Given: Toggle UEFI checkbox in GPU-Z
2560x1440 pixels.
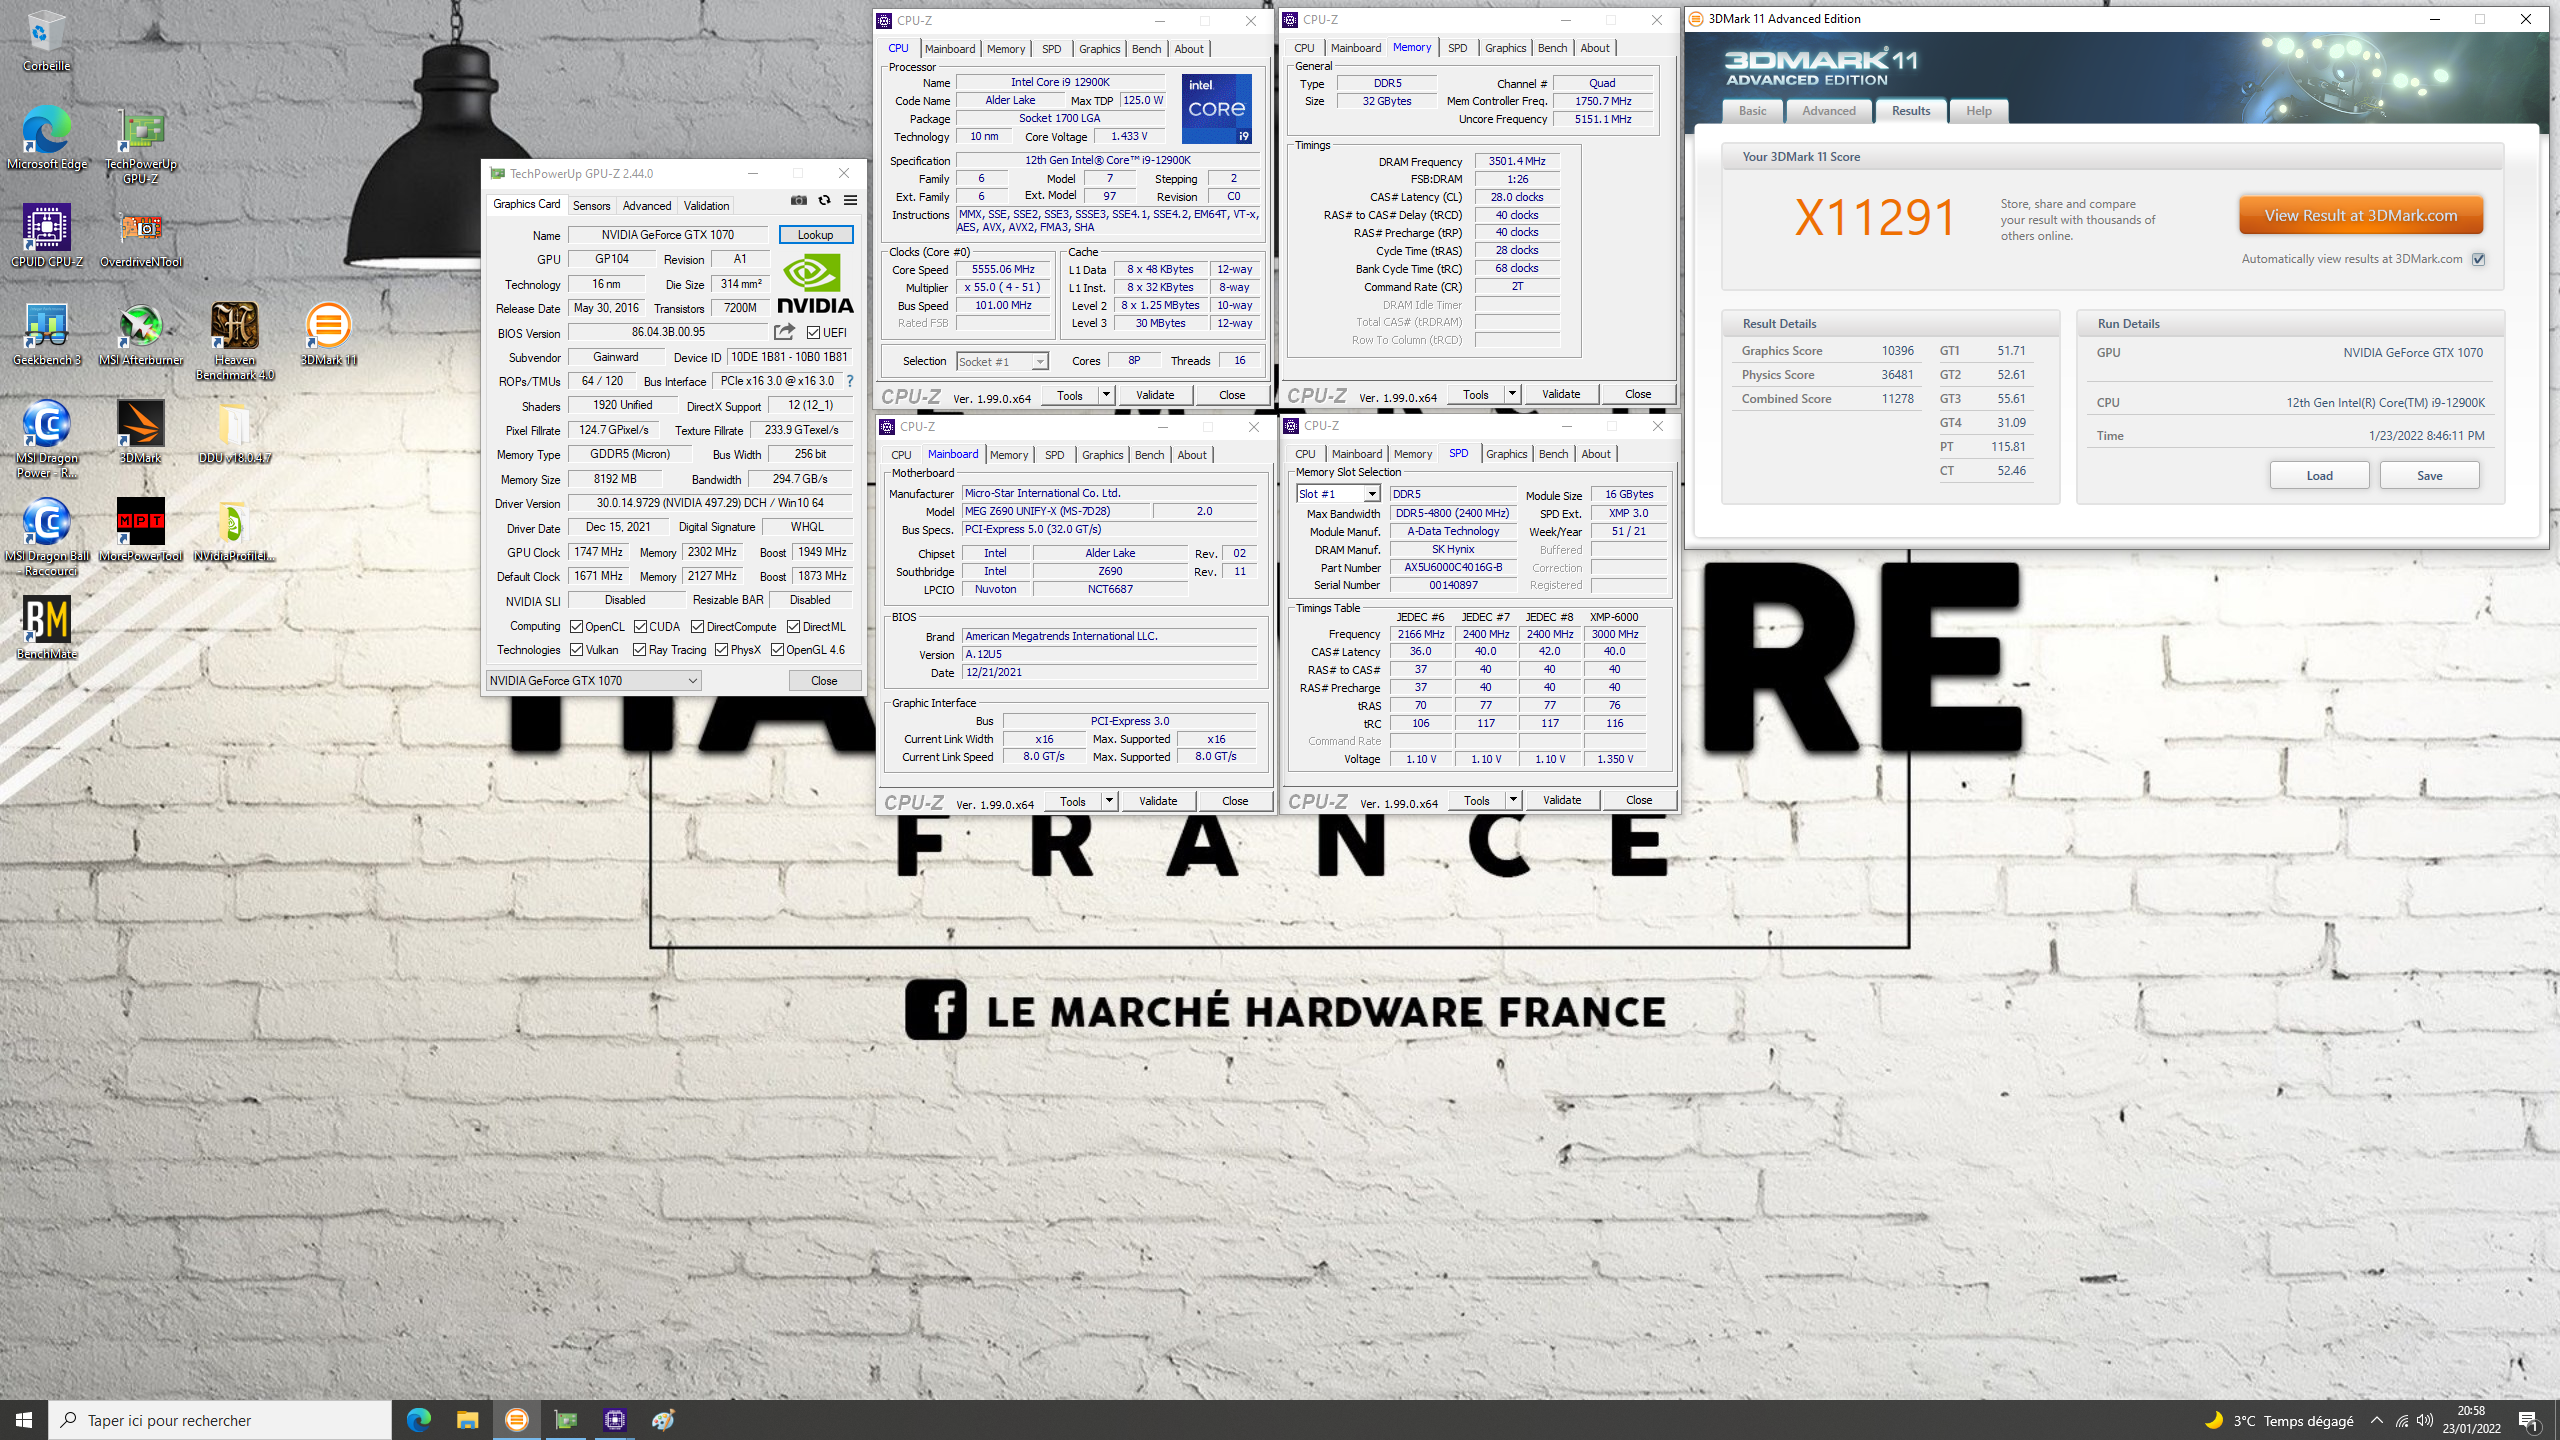Looking at the screenshot, I should (813, 333).
